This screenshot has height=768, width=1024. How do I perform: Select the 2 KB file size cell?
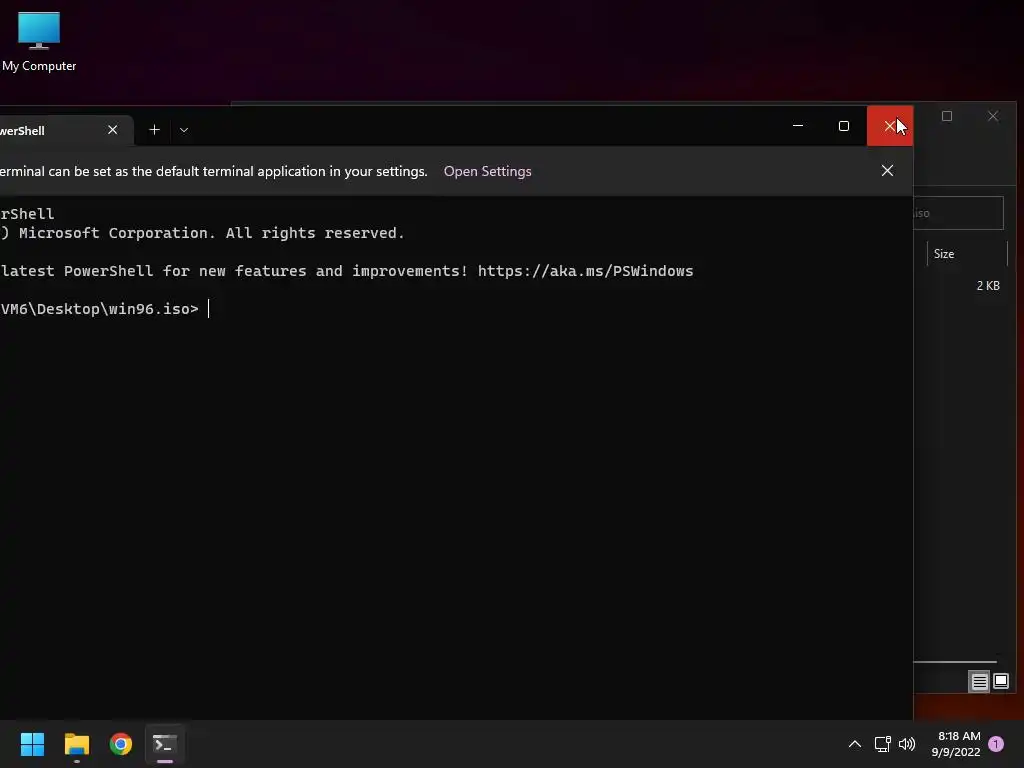987,285
